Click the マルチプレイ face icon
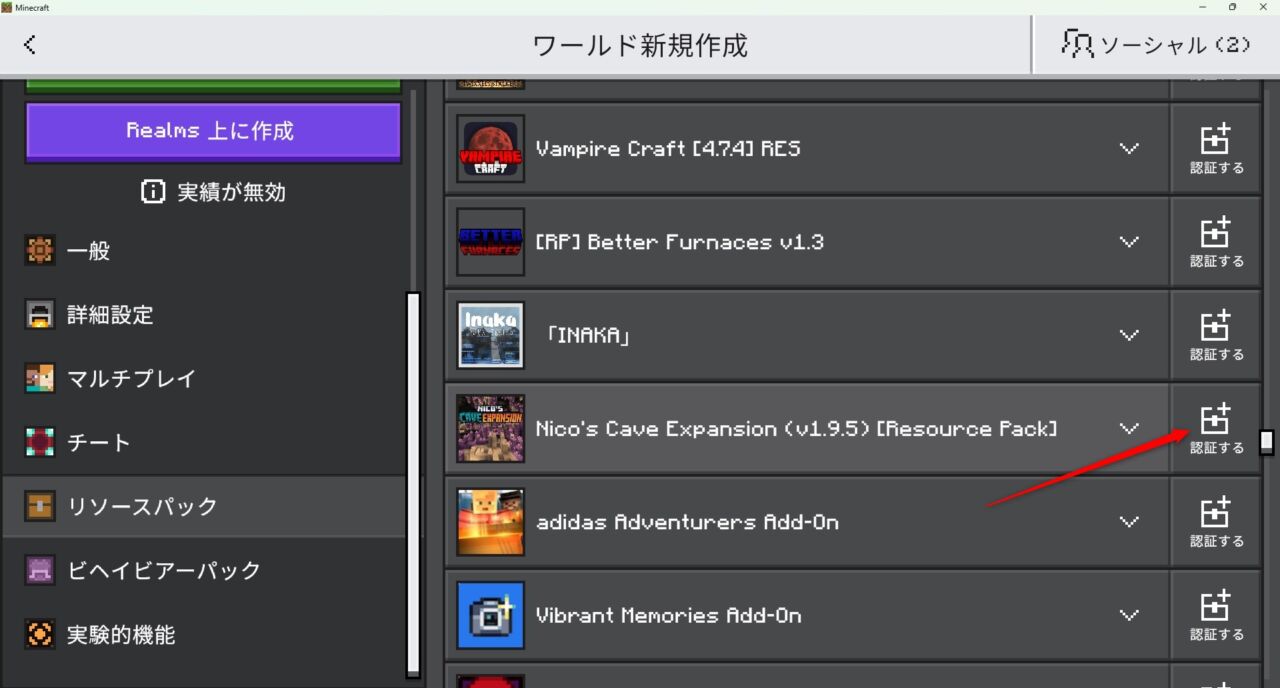 [39, 379]
